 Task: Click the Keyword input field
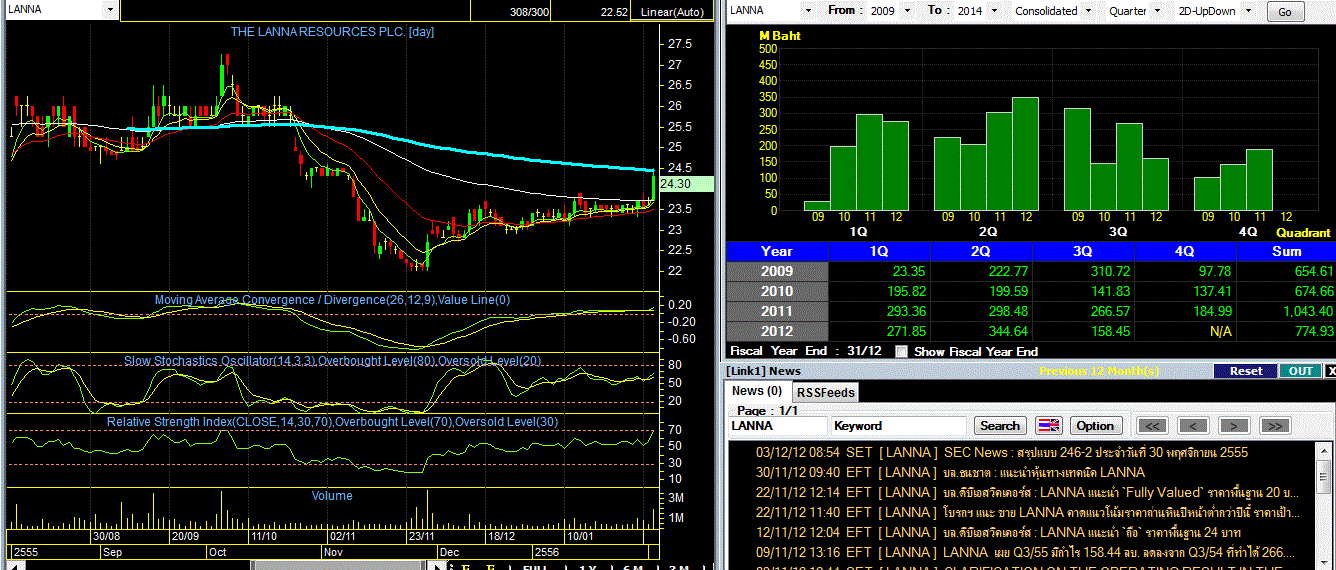(899, 425)
